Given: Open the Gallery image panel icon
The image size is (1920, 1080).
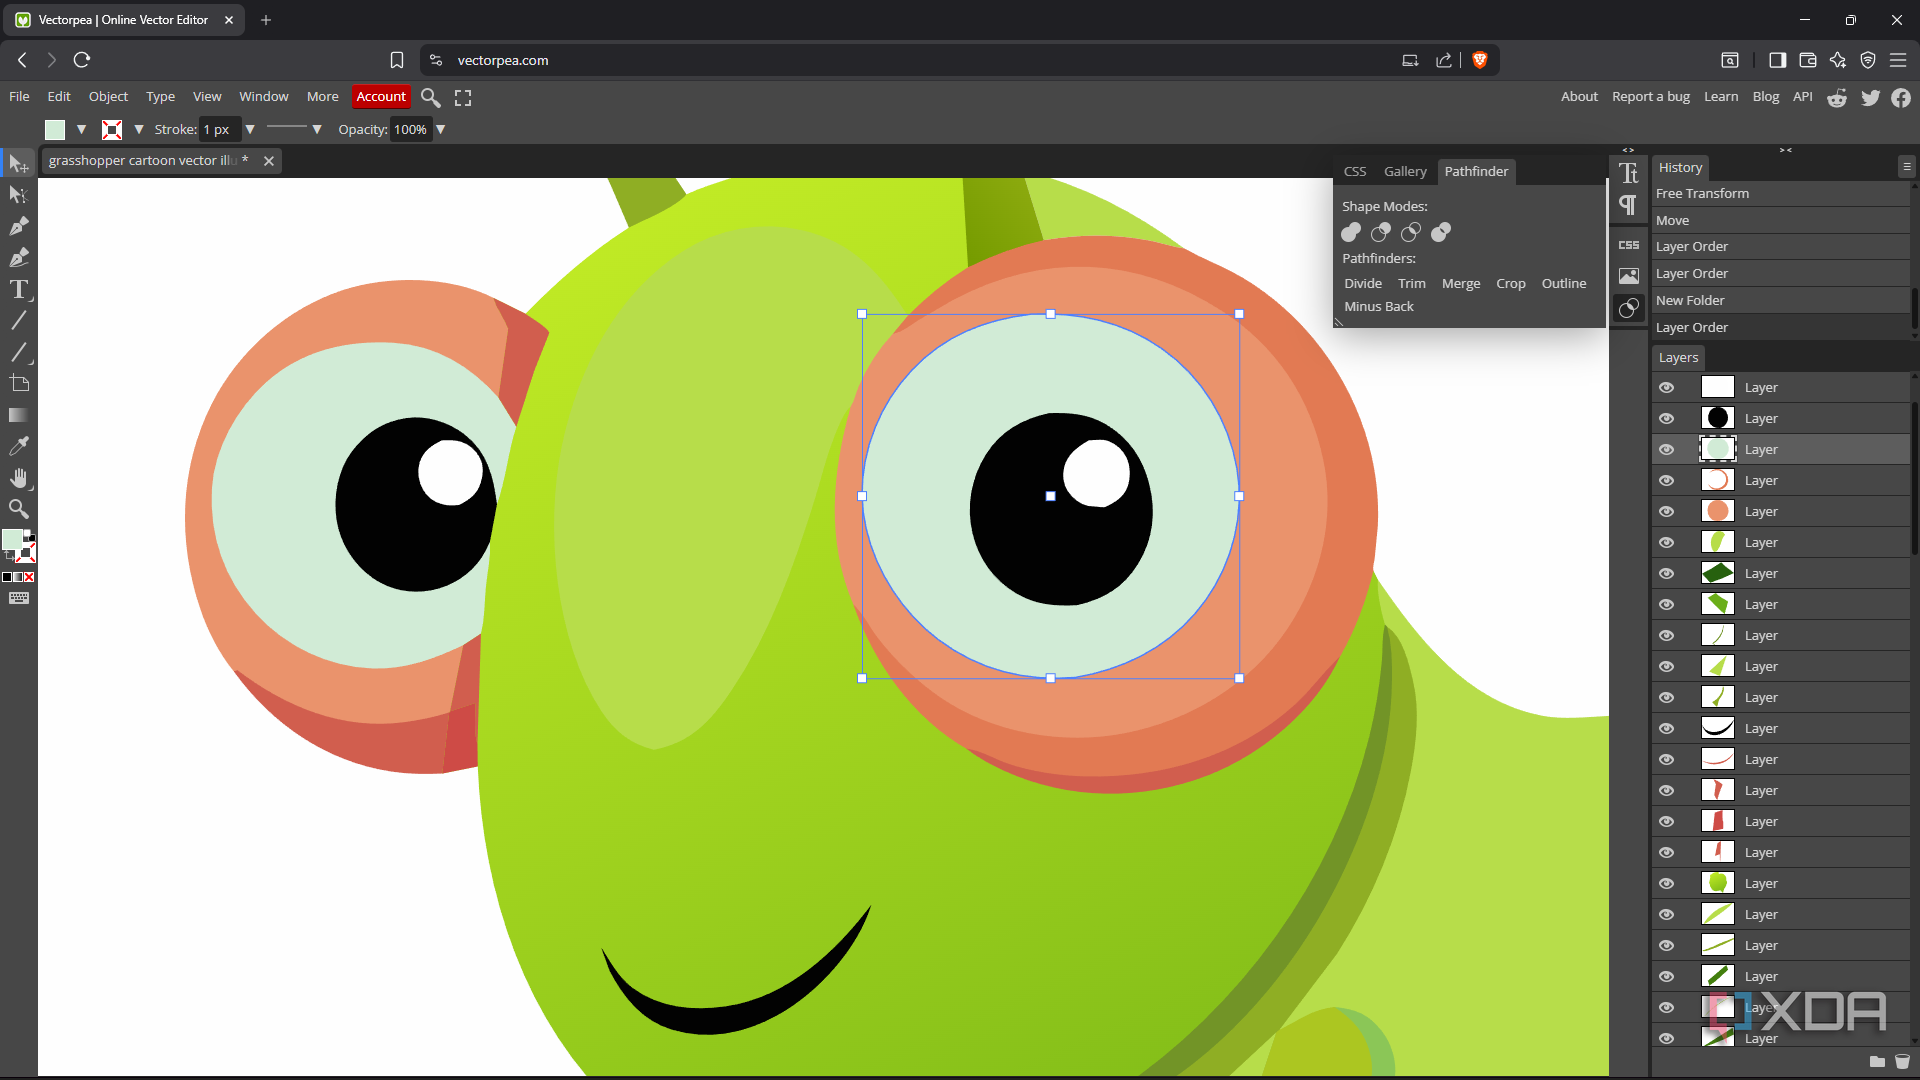Looking at the screenshot, I should point(1629,276).
